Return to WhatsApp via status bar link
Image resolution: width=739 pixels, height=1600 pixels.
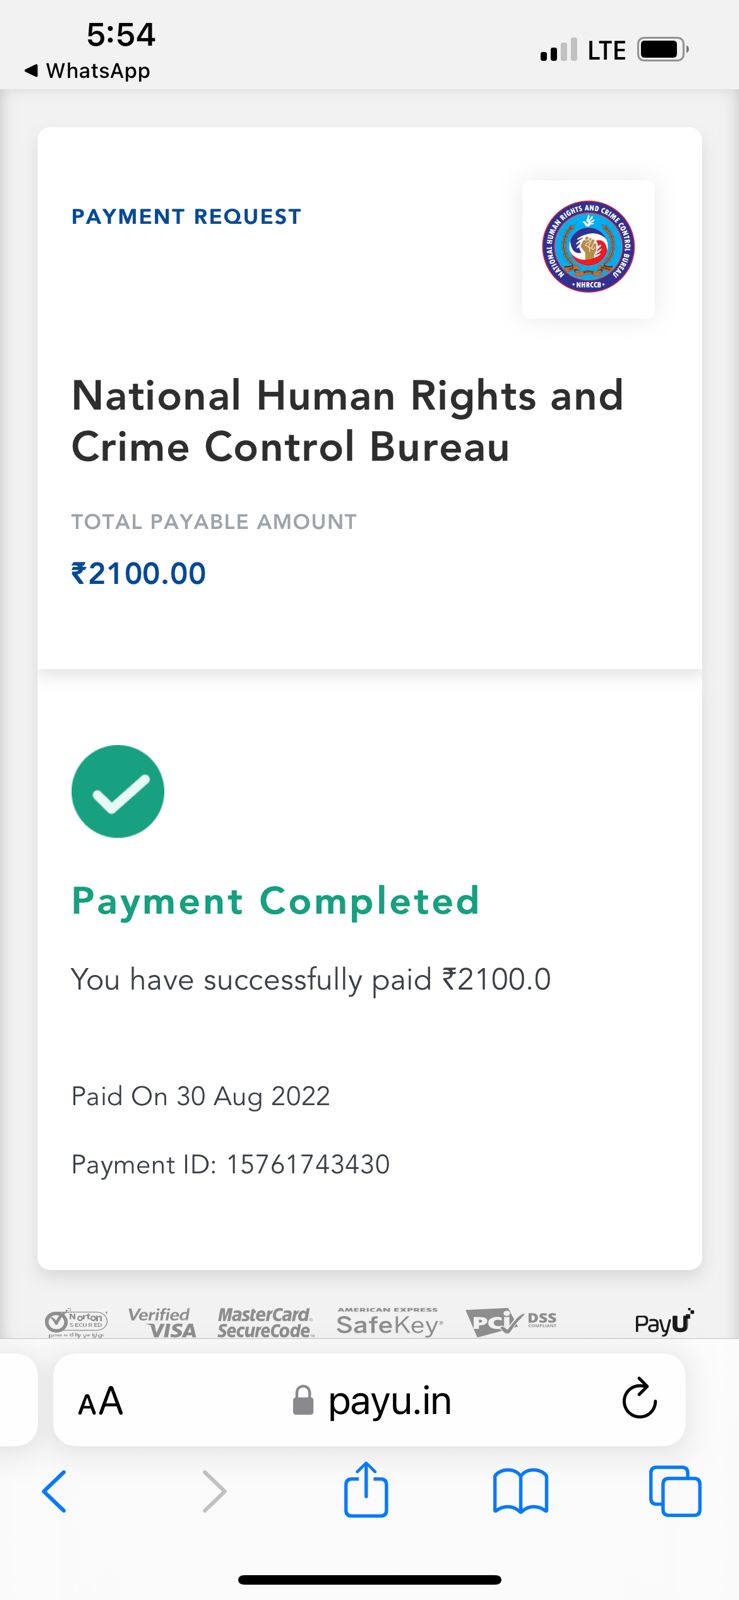point(87,71)
